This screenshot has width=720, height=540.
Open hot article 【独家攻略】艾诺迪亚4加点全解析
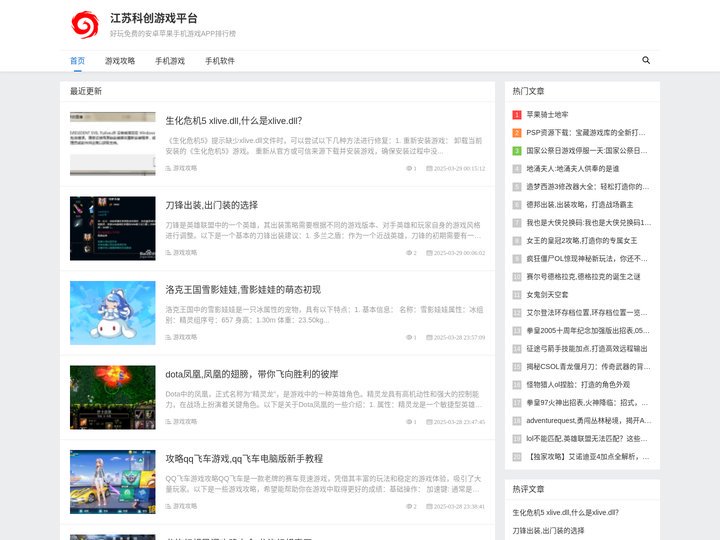(588, 456)
